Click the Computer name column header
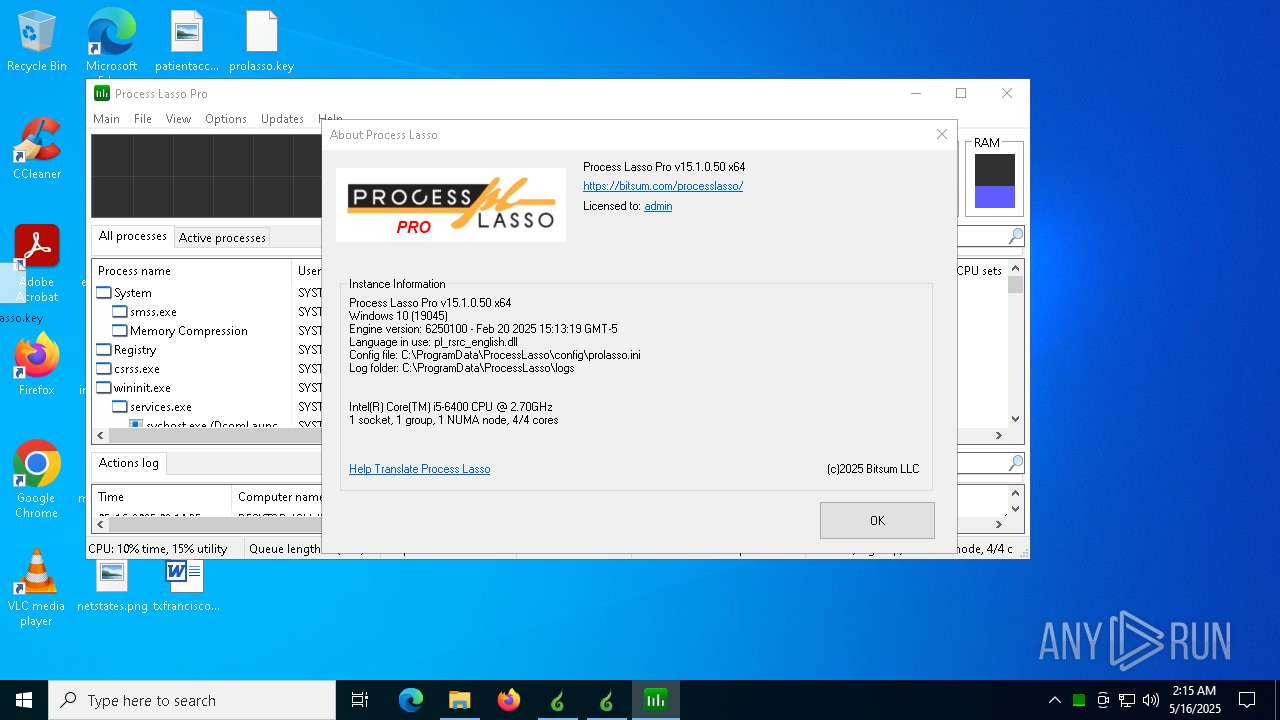1280x720 pixels. (278, 497)
